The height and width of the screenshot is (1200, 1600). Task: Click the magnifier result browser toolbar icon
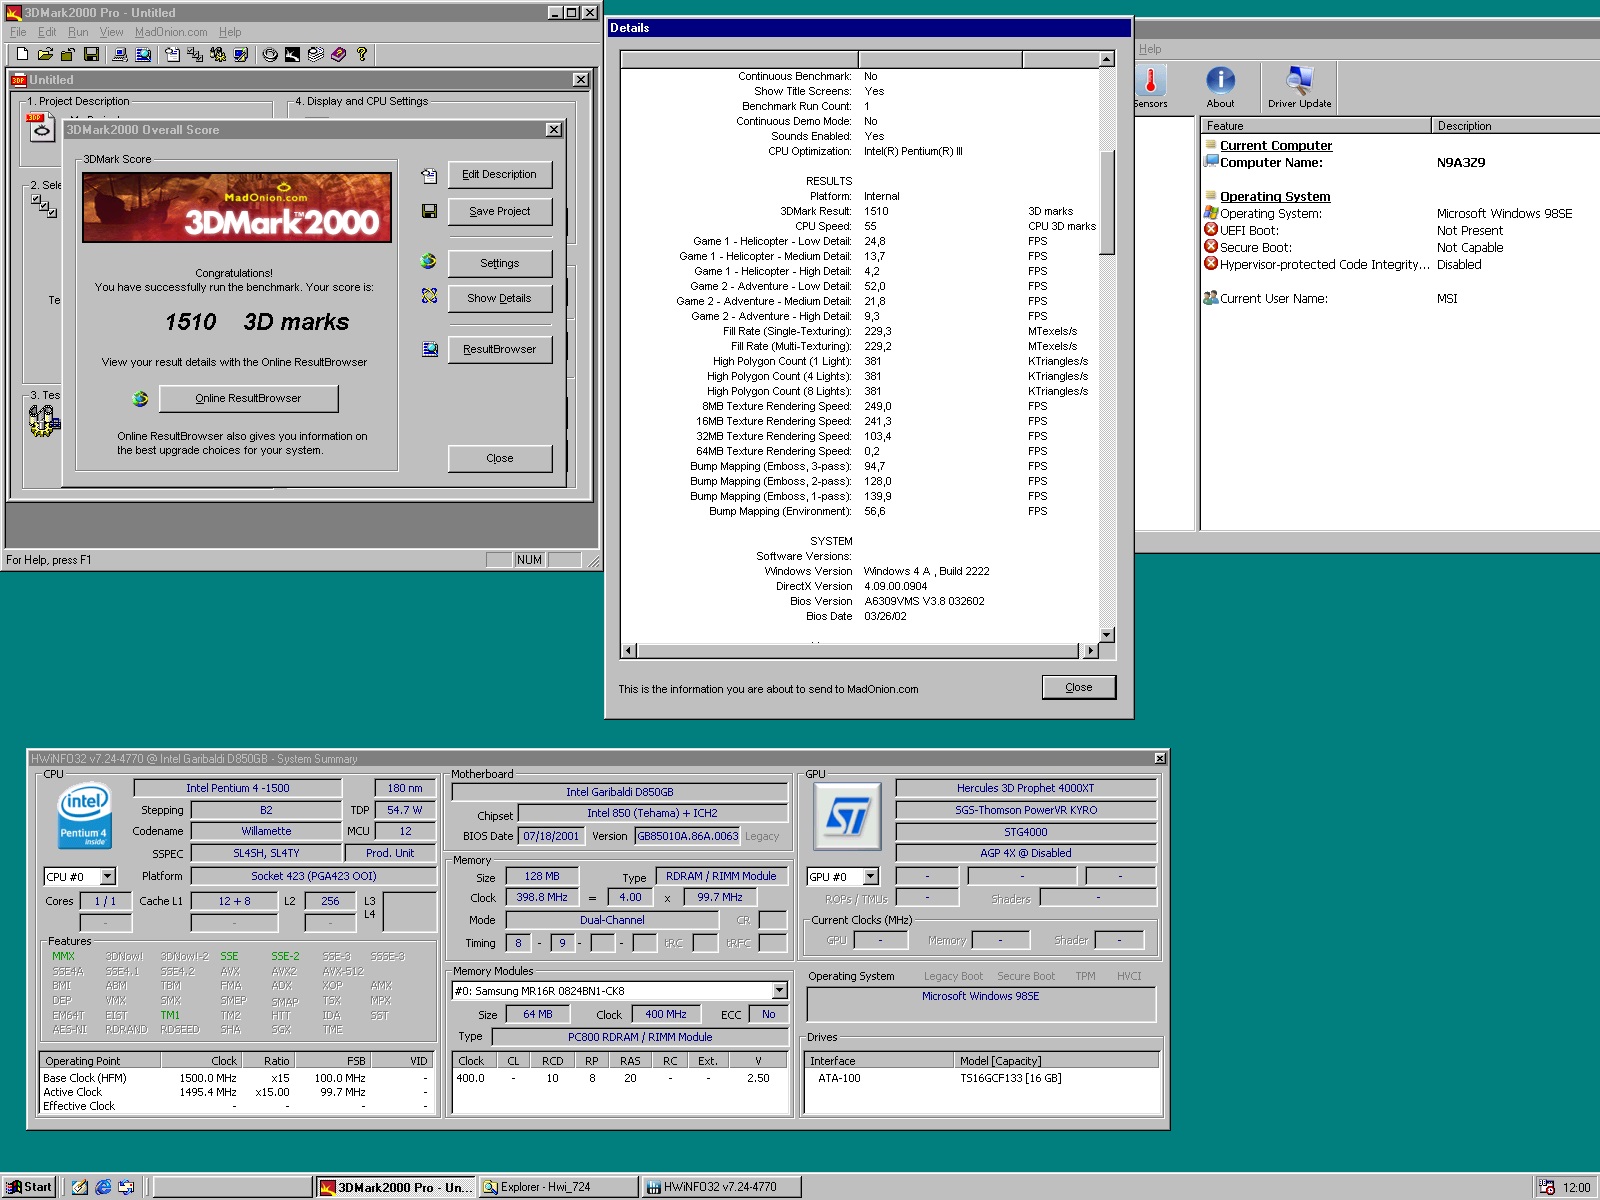143,55
